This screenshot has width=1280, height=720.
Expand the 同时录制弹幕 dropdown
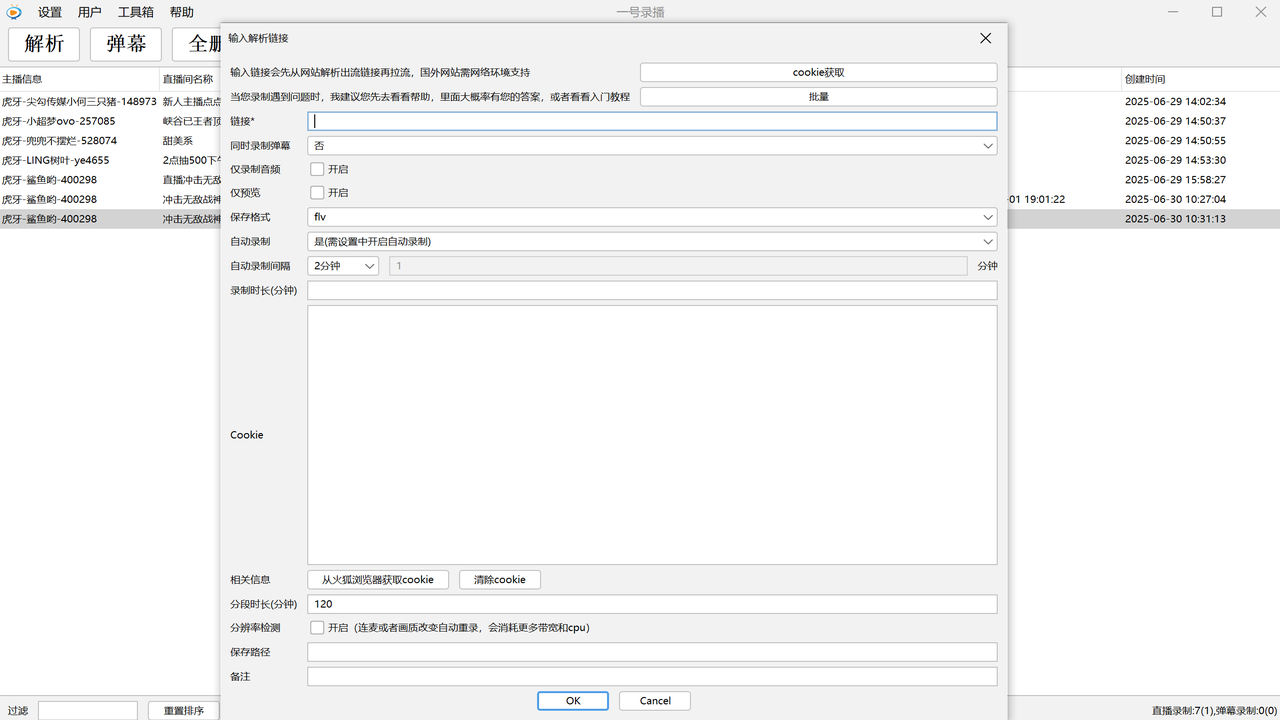tap(651, 146)
